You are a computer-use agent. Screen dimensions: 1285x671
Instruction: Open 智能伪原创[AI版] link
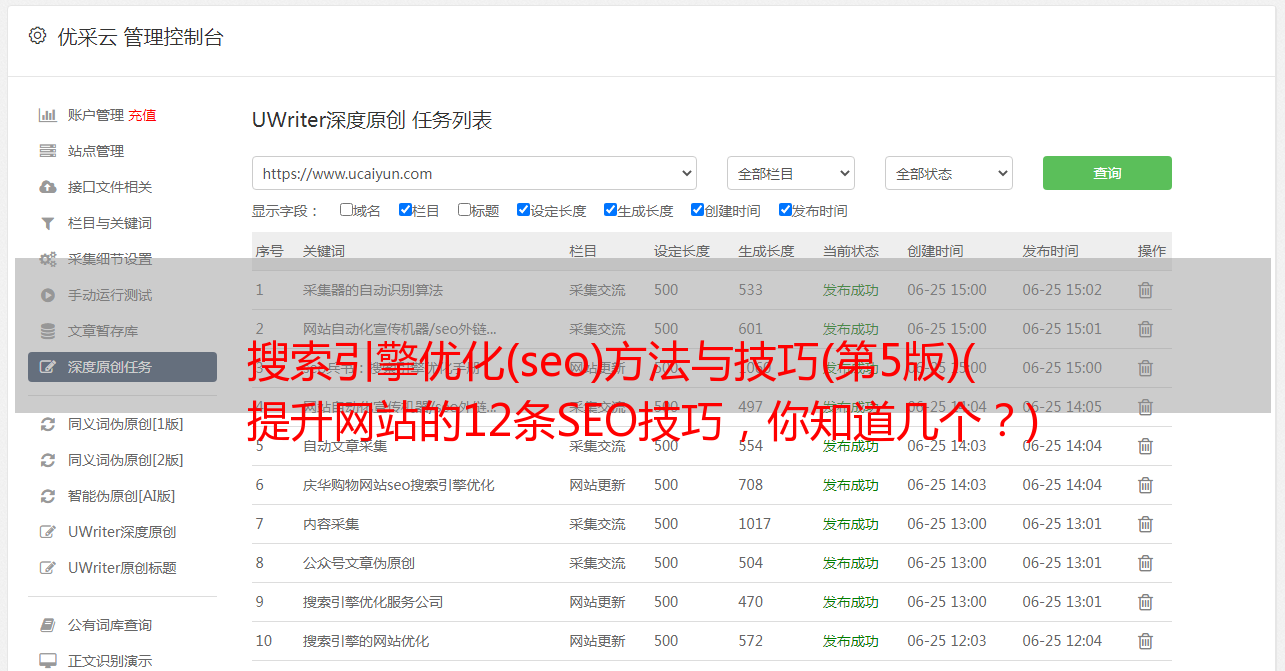click(121, 496)
